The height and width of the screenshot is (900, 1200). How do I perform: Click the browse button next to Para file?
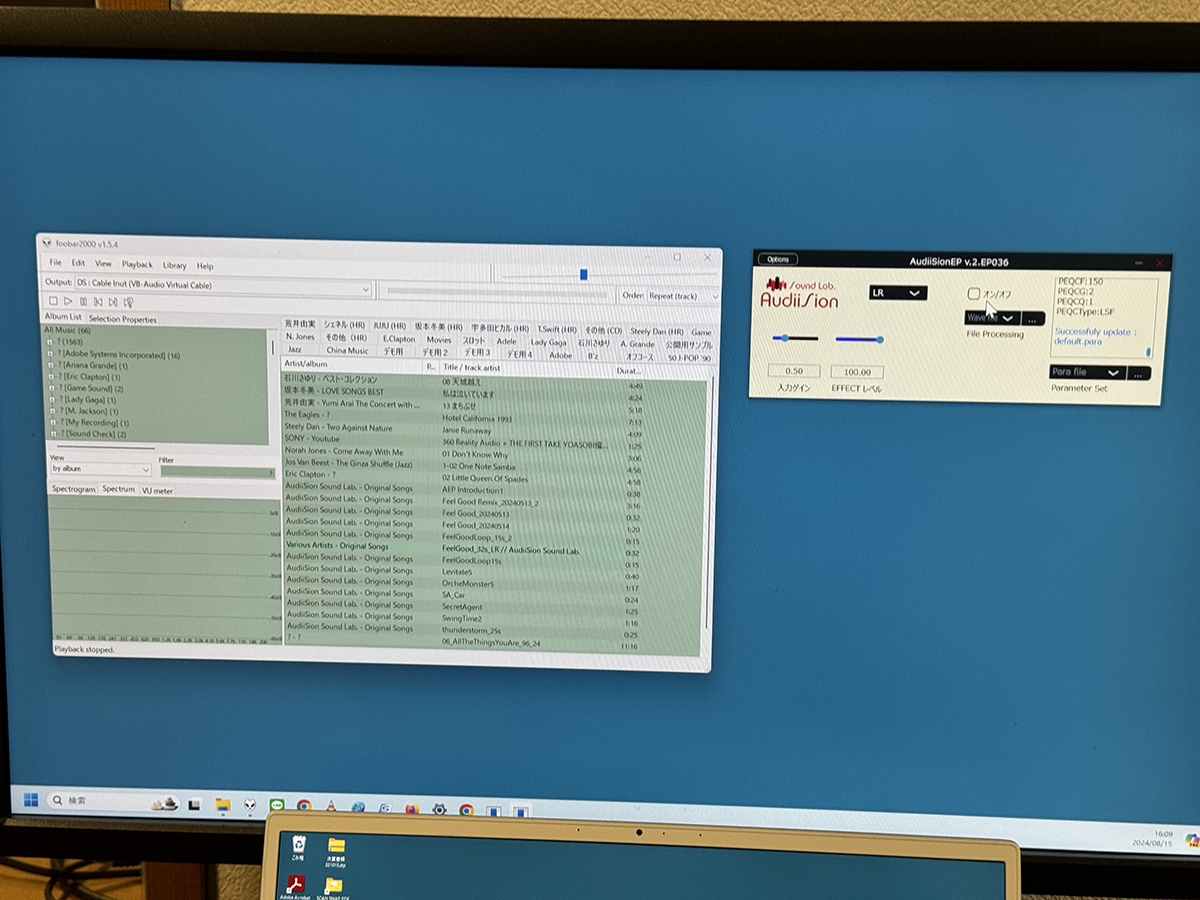coord(1139,373)
